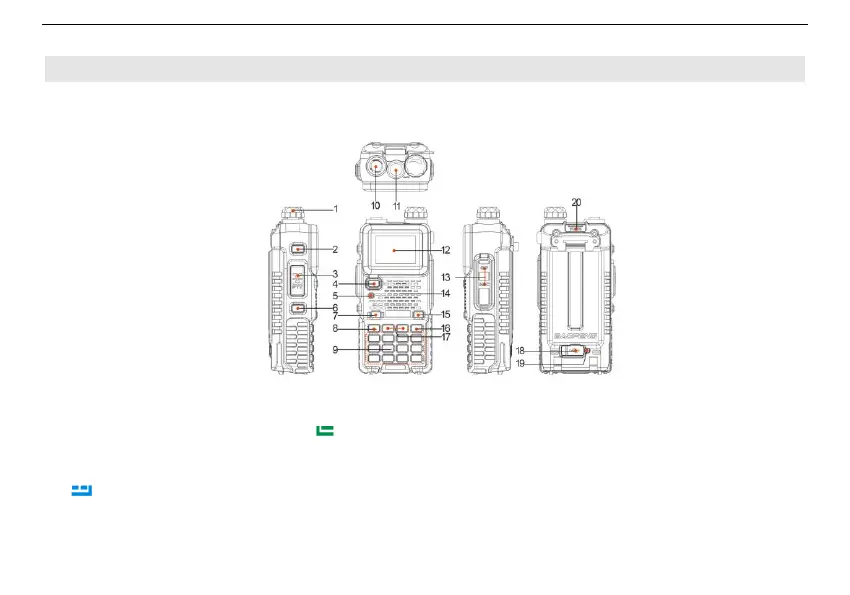
Task: Click the gray header bar at the page top
Action: [x=425, y=69]
